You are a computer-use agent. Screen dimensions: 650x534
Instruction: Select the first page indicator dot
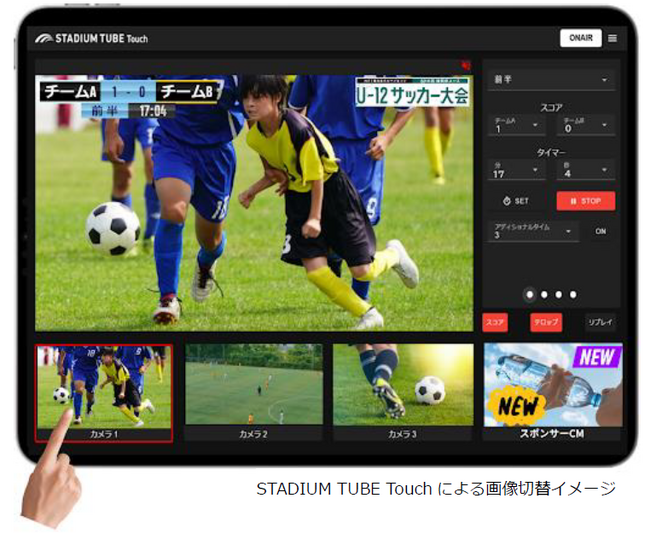pyautogui.click(x=529, y=295)
